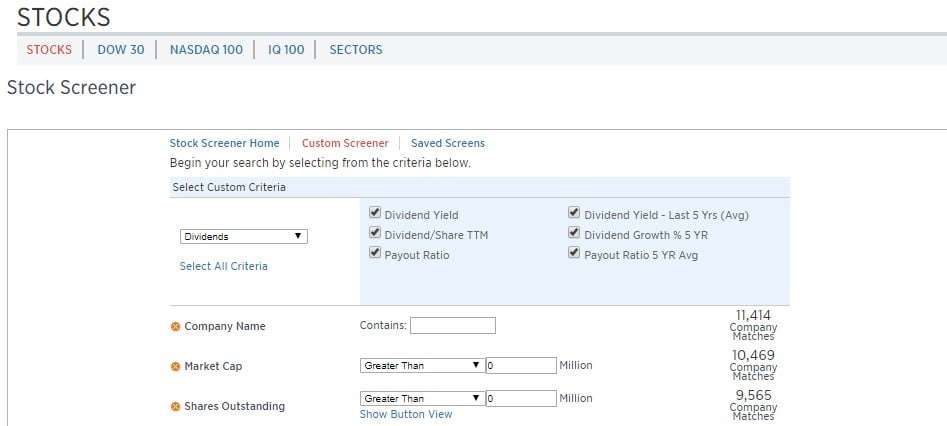This screenshot has width=947, height=426.
Task: Click Select All Criteria link
Action: click(x=223, y=266)
